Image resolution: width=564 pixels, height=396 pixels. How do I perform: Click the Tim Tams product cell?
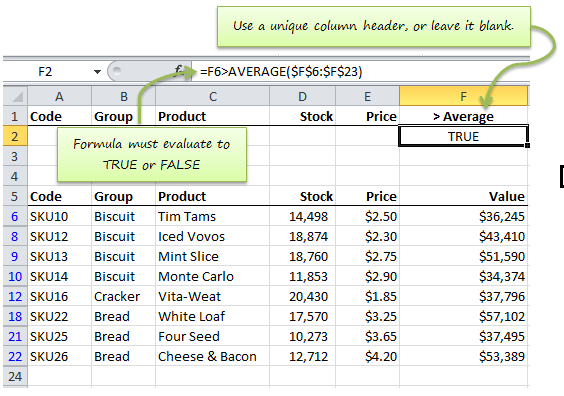213,217
